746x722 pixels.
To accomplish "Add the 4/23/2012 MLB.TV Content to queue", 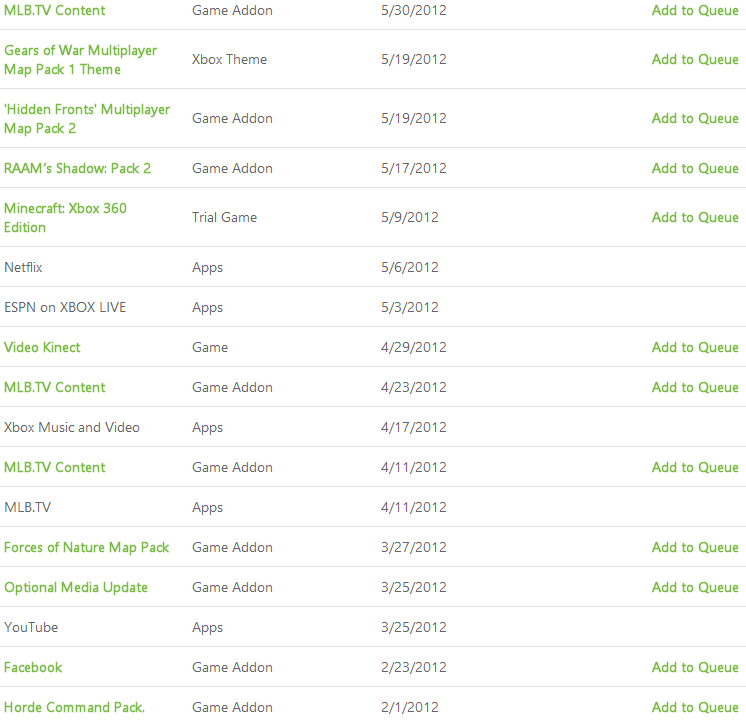I will (695, 387).
